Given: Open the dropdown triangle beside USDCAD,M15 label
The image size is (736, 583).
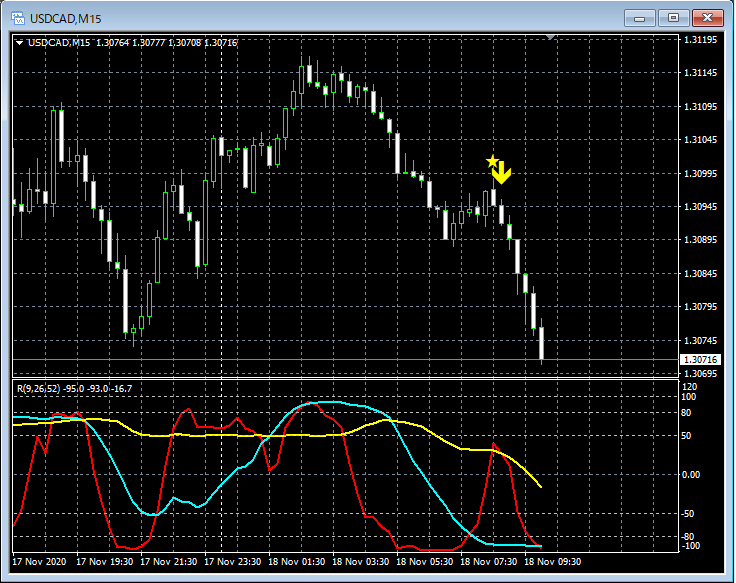Looking at the screenshot, I should coord(20,42).
